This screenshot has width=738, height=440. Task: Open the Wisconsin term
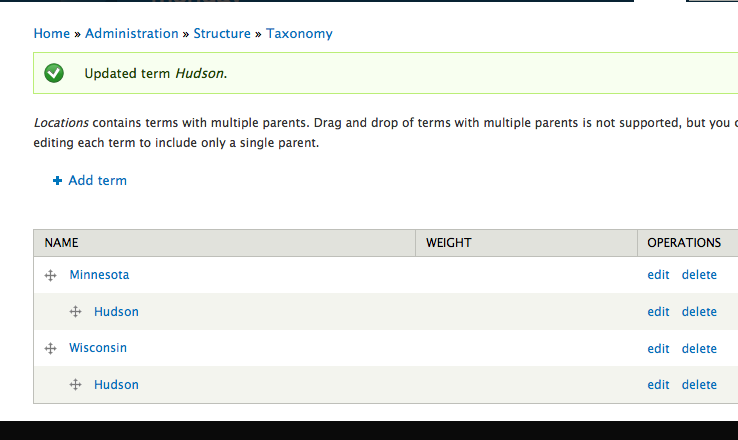(98, 348)
